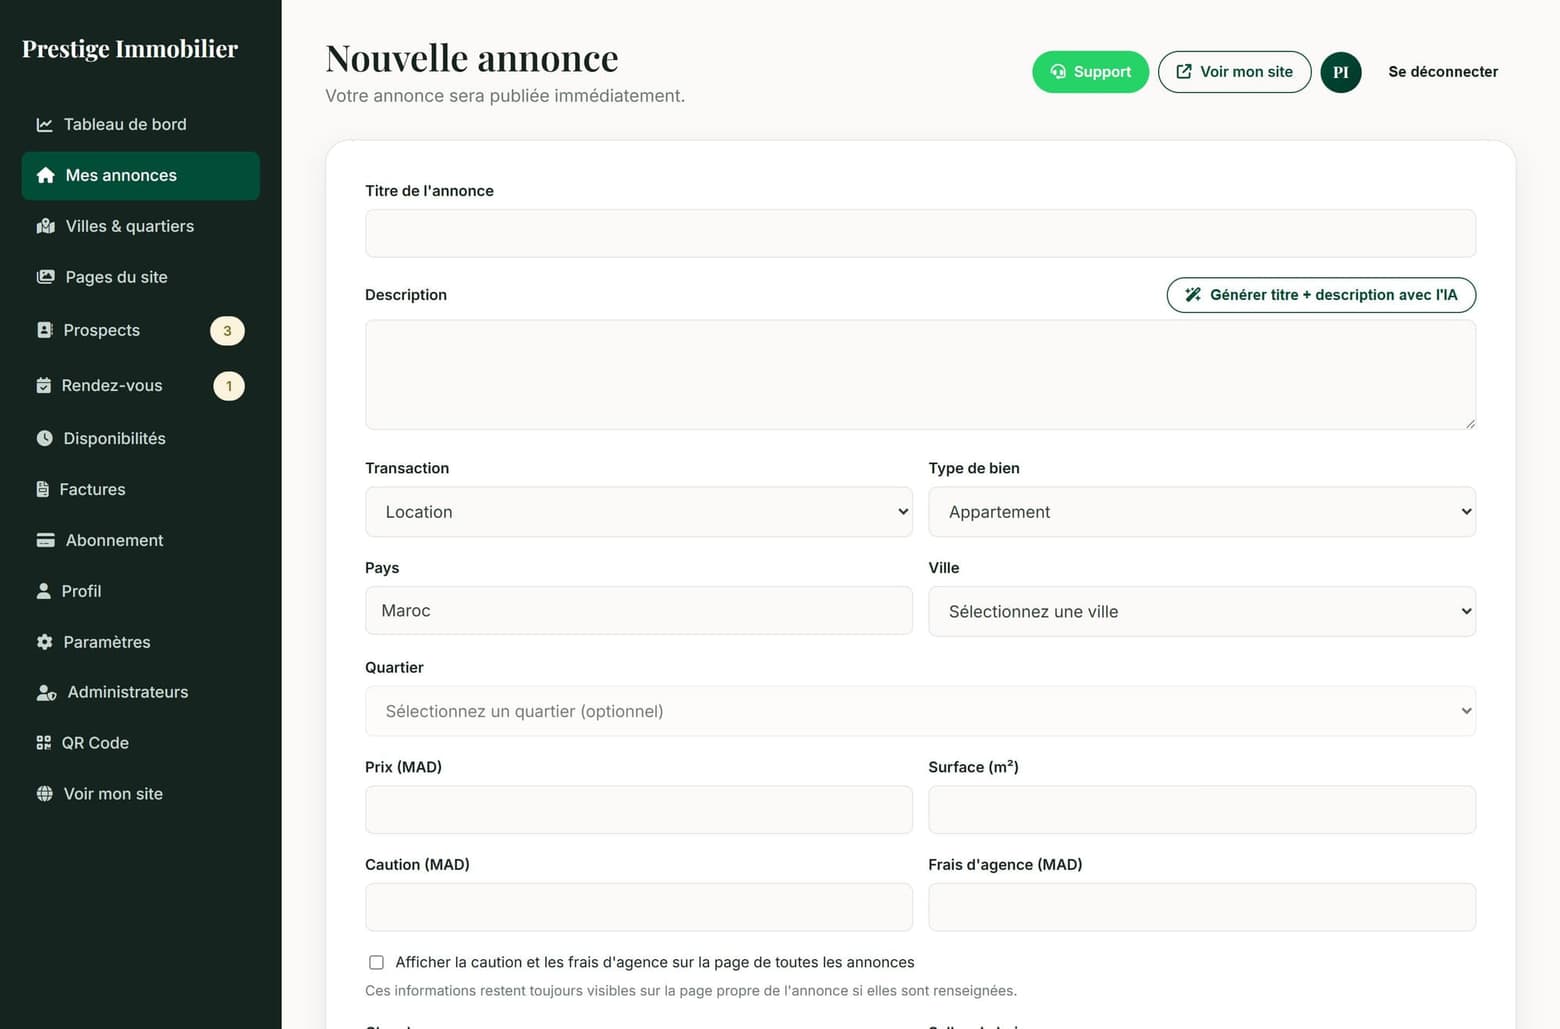Click the headset icon on Support button
This screenshot has width=1560, height=1029.
coord(1058,72)
